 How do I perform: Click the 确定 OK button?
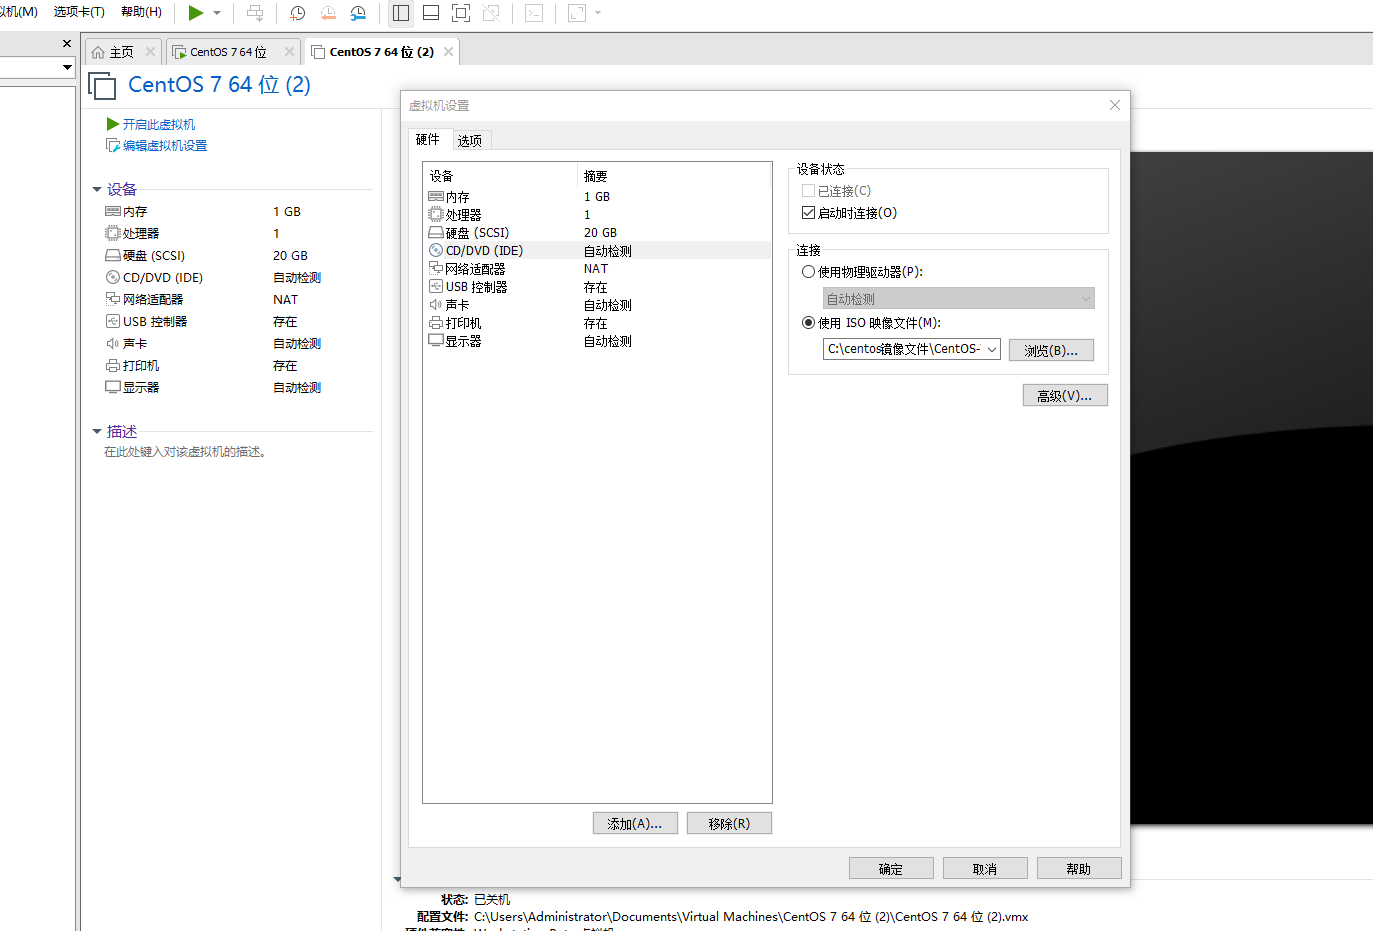pos(890,869)
